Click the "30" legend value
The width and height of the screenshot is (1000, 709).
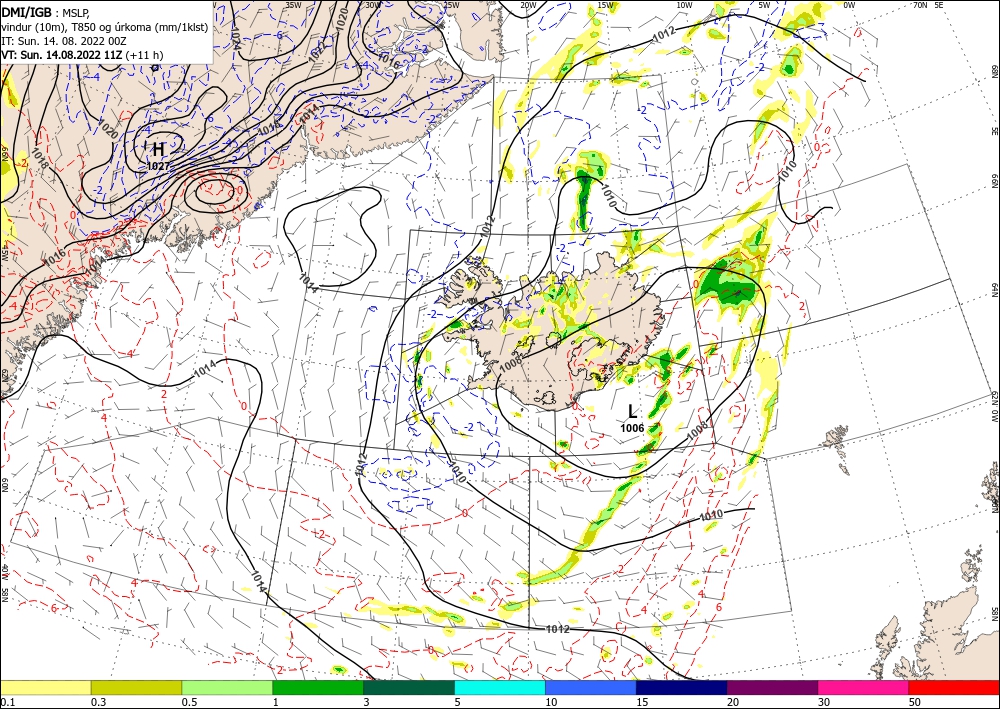[825, 702]
